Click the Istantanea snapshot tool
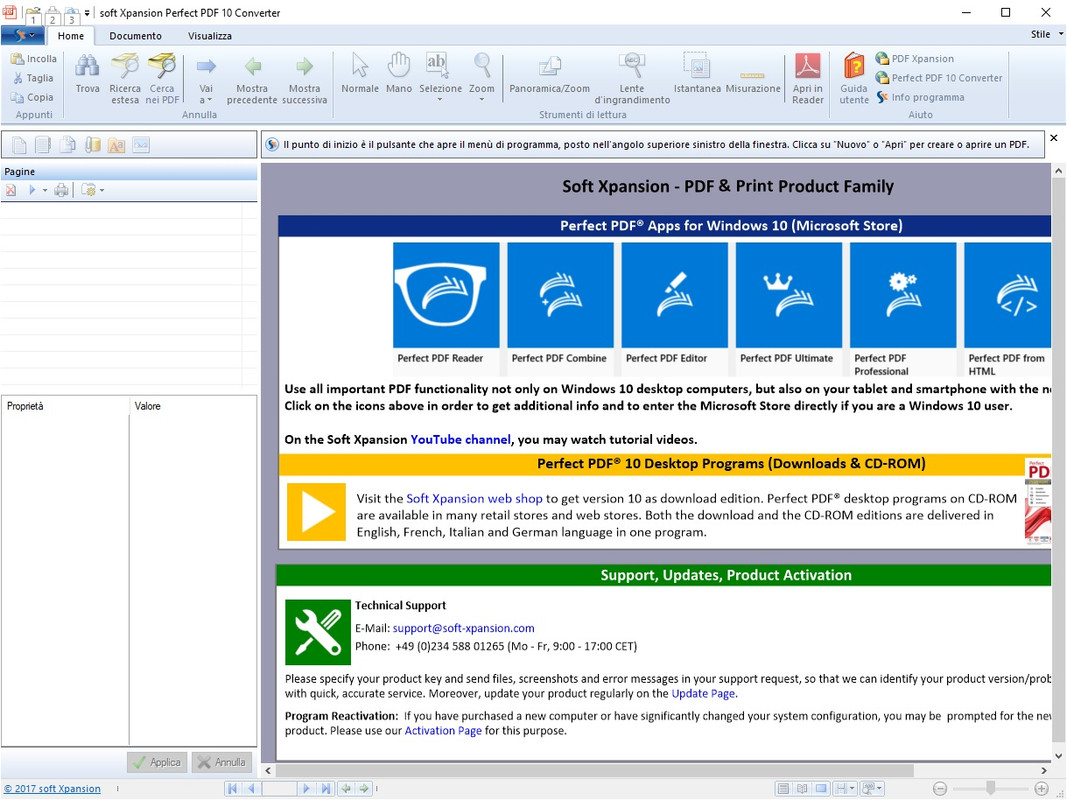Screen dimensions: 1067x800 [697, 73]
